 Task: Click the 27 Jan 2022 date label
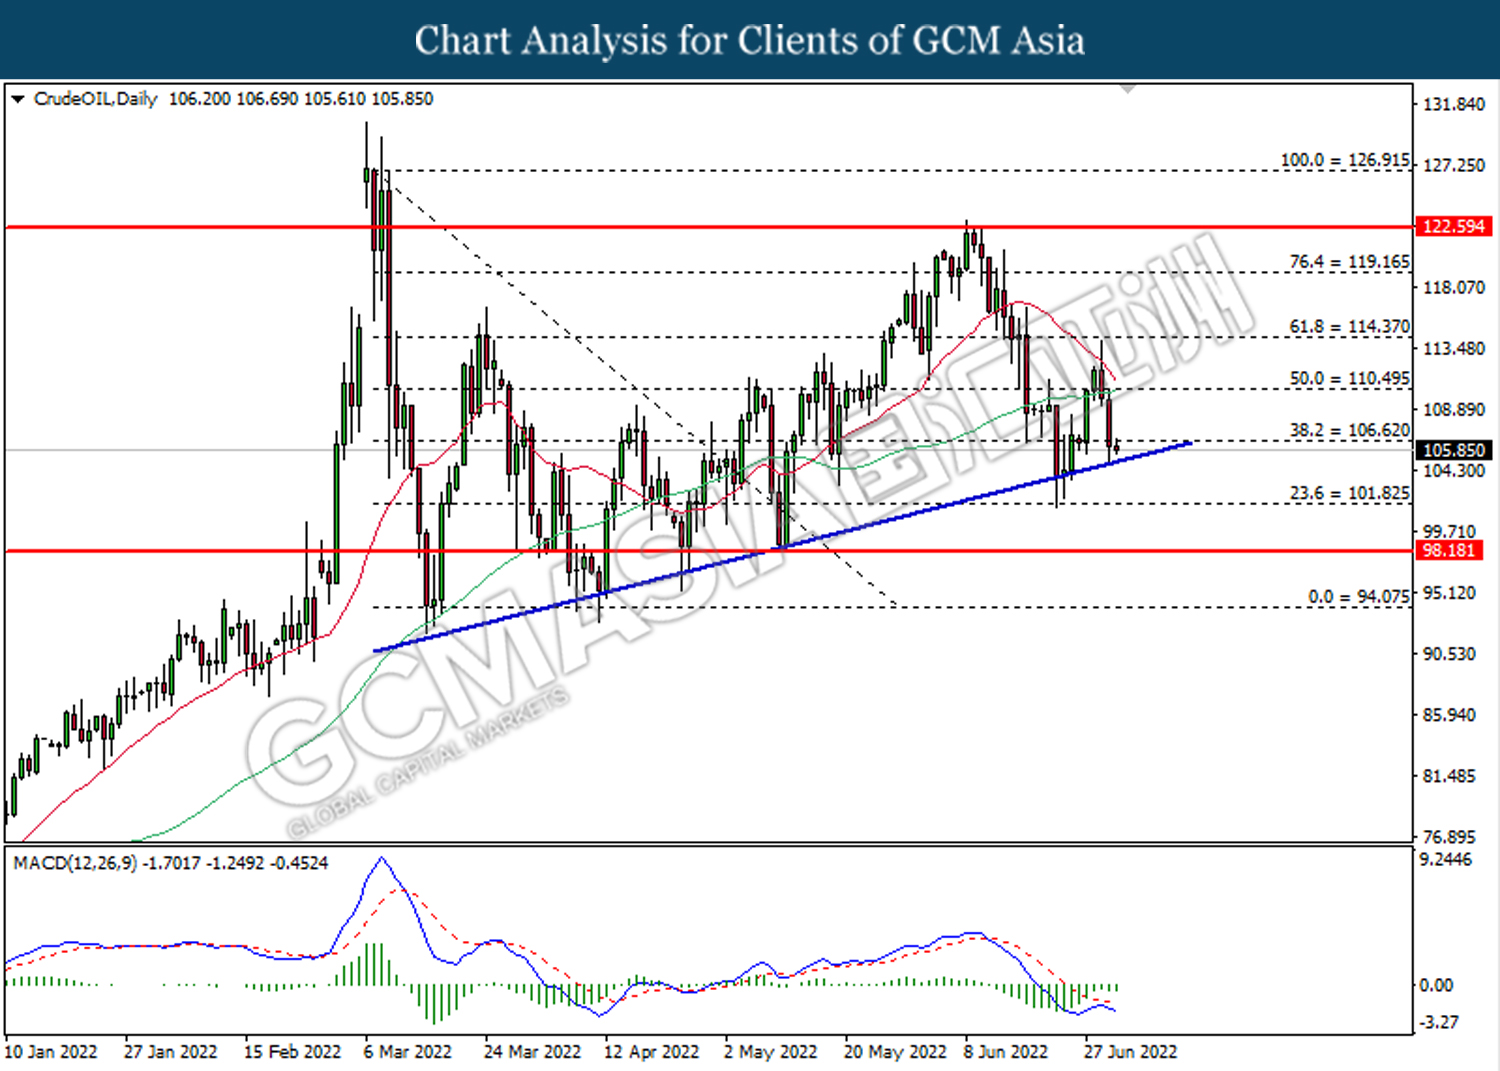170,1052
